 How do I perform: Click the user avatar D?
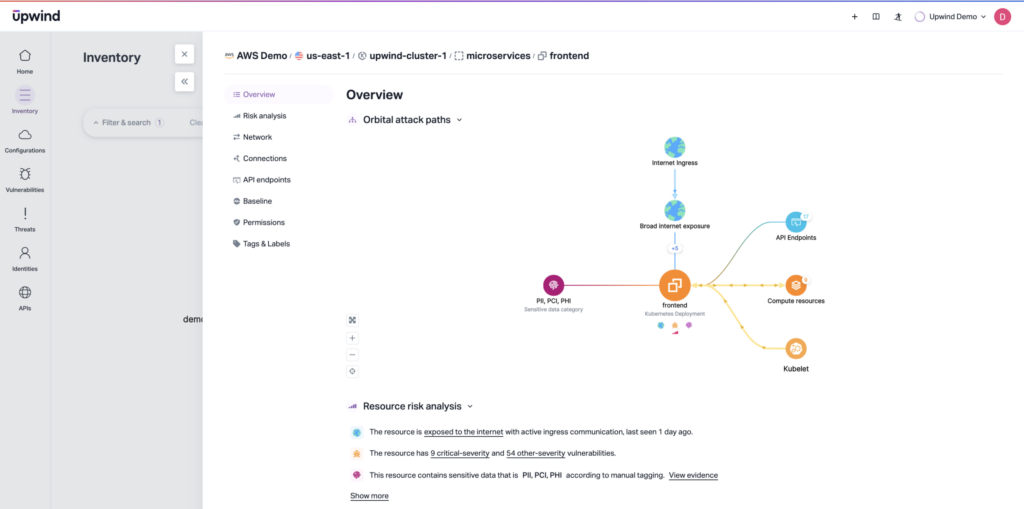(x=1002, y=17)
